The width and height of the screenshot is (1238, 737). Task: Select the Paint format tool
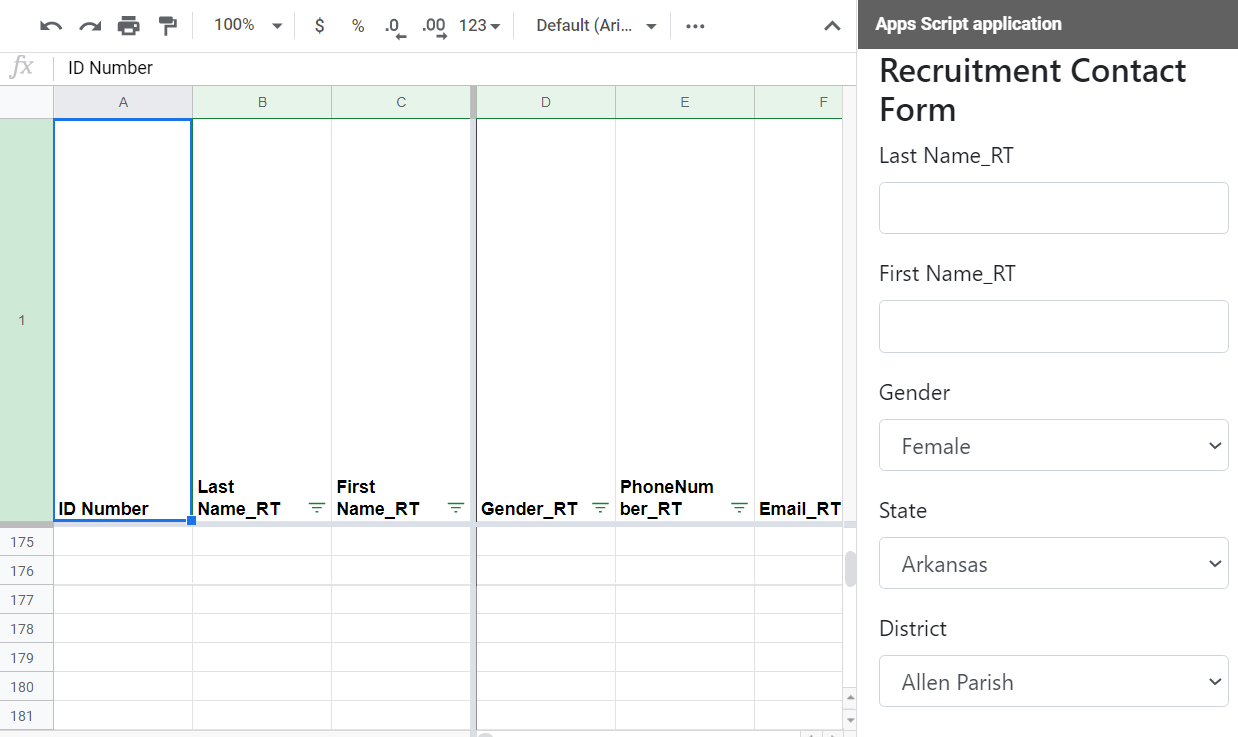click(x=168, y=26)
